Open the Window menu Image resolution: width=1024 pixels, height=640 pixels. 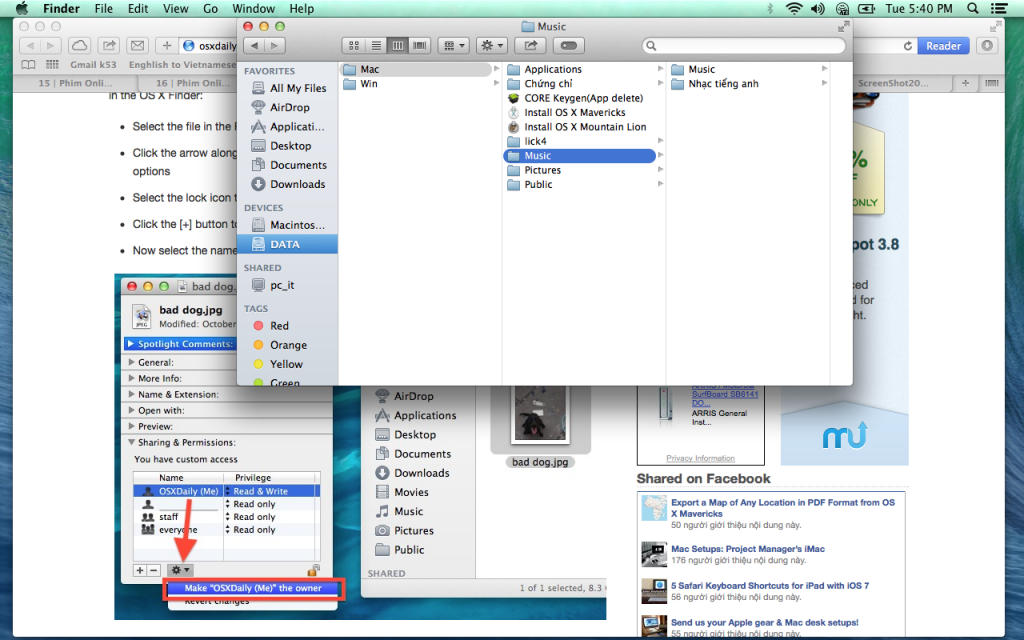(x=253, y=8)
